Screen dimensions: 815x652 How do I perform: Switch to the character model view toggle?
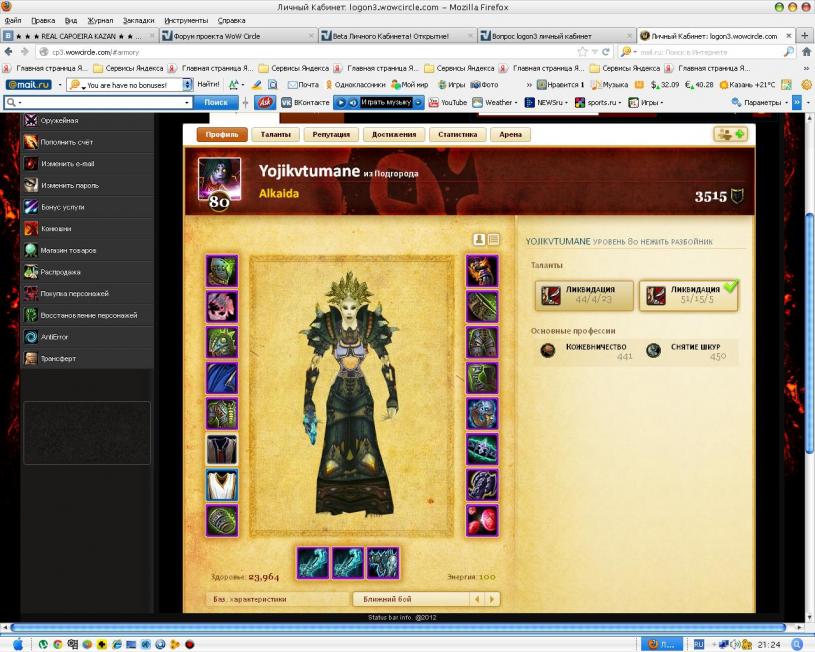[x=479, y=240]
